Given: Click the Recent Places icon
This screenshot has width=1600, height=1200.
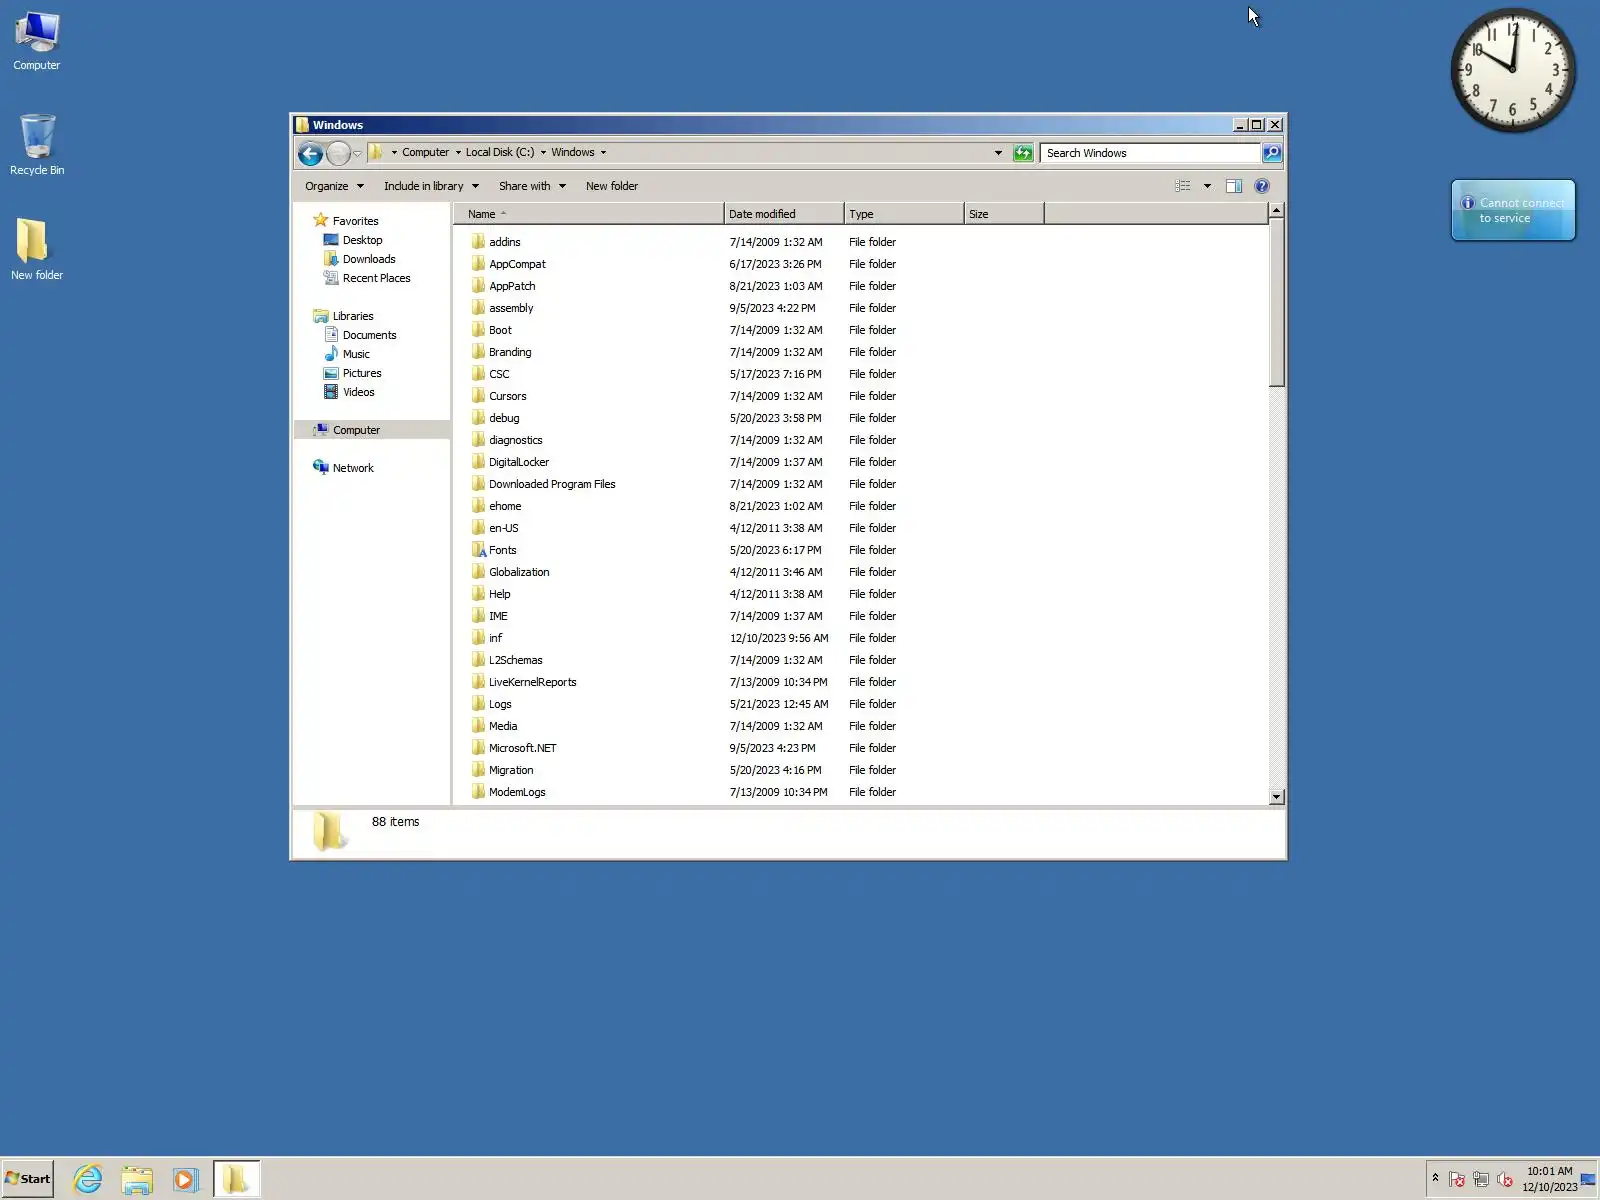Looking at the screenshot, I should pyautogui.click(x=331, y=278).
